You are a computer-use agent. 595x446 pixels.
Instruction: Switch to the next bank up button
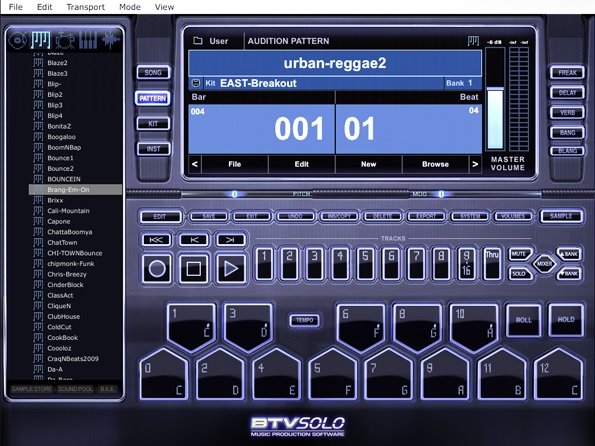coord(569,254)
